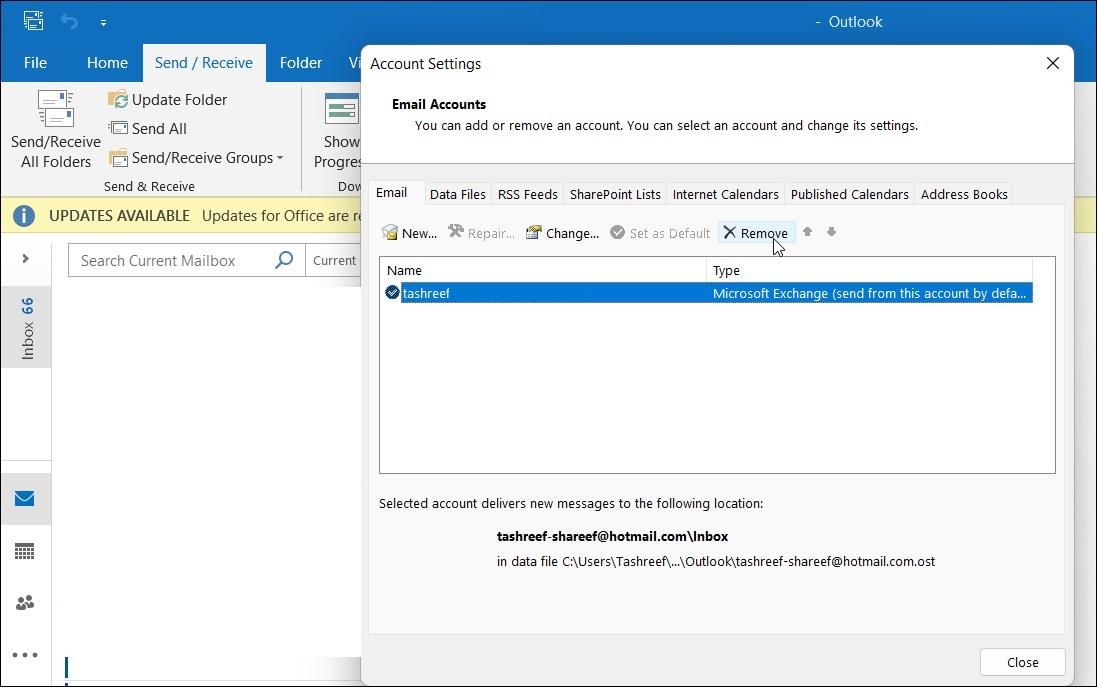Click the Update Folder button
Screen dimensions: 1097x687
168,100
